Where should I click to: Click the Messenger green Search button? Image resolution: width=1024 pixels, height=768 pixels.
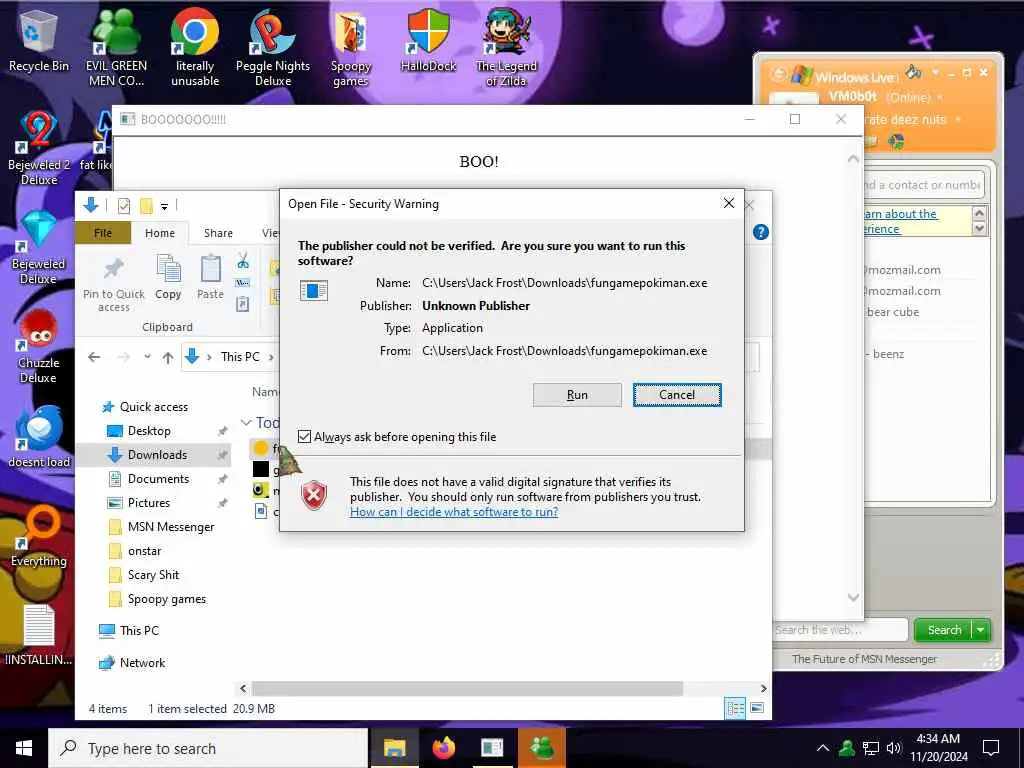point(944,630)
